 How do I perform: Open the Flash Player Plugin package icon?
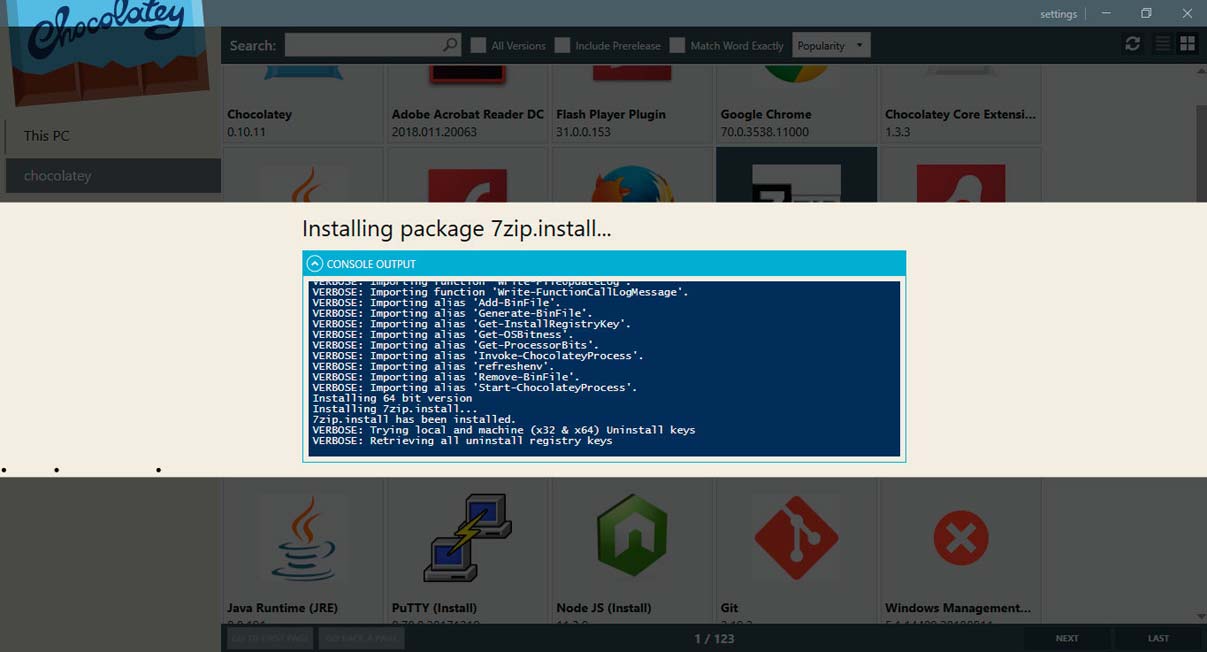631,72
